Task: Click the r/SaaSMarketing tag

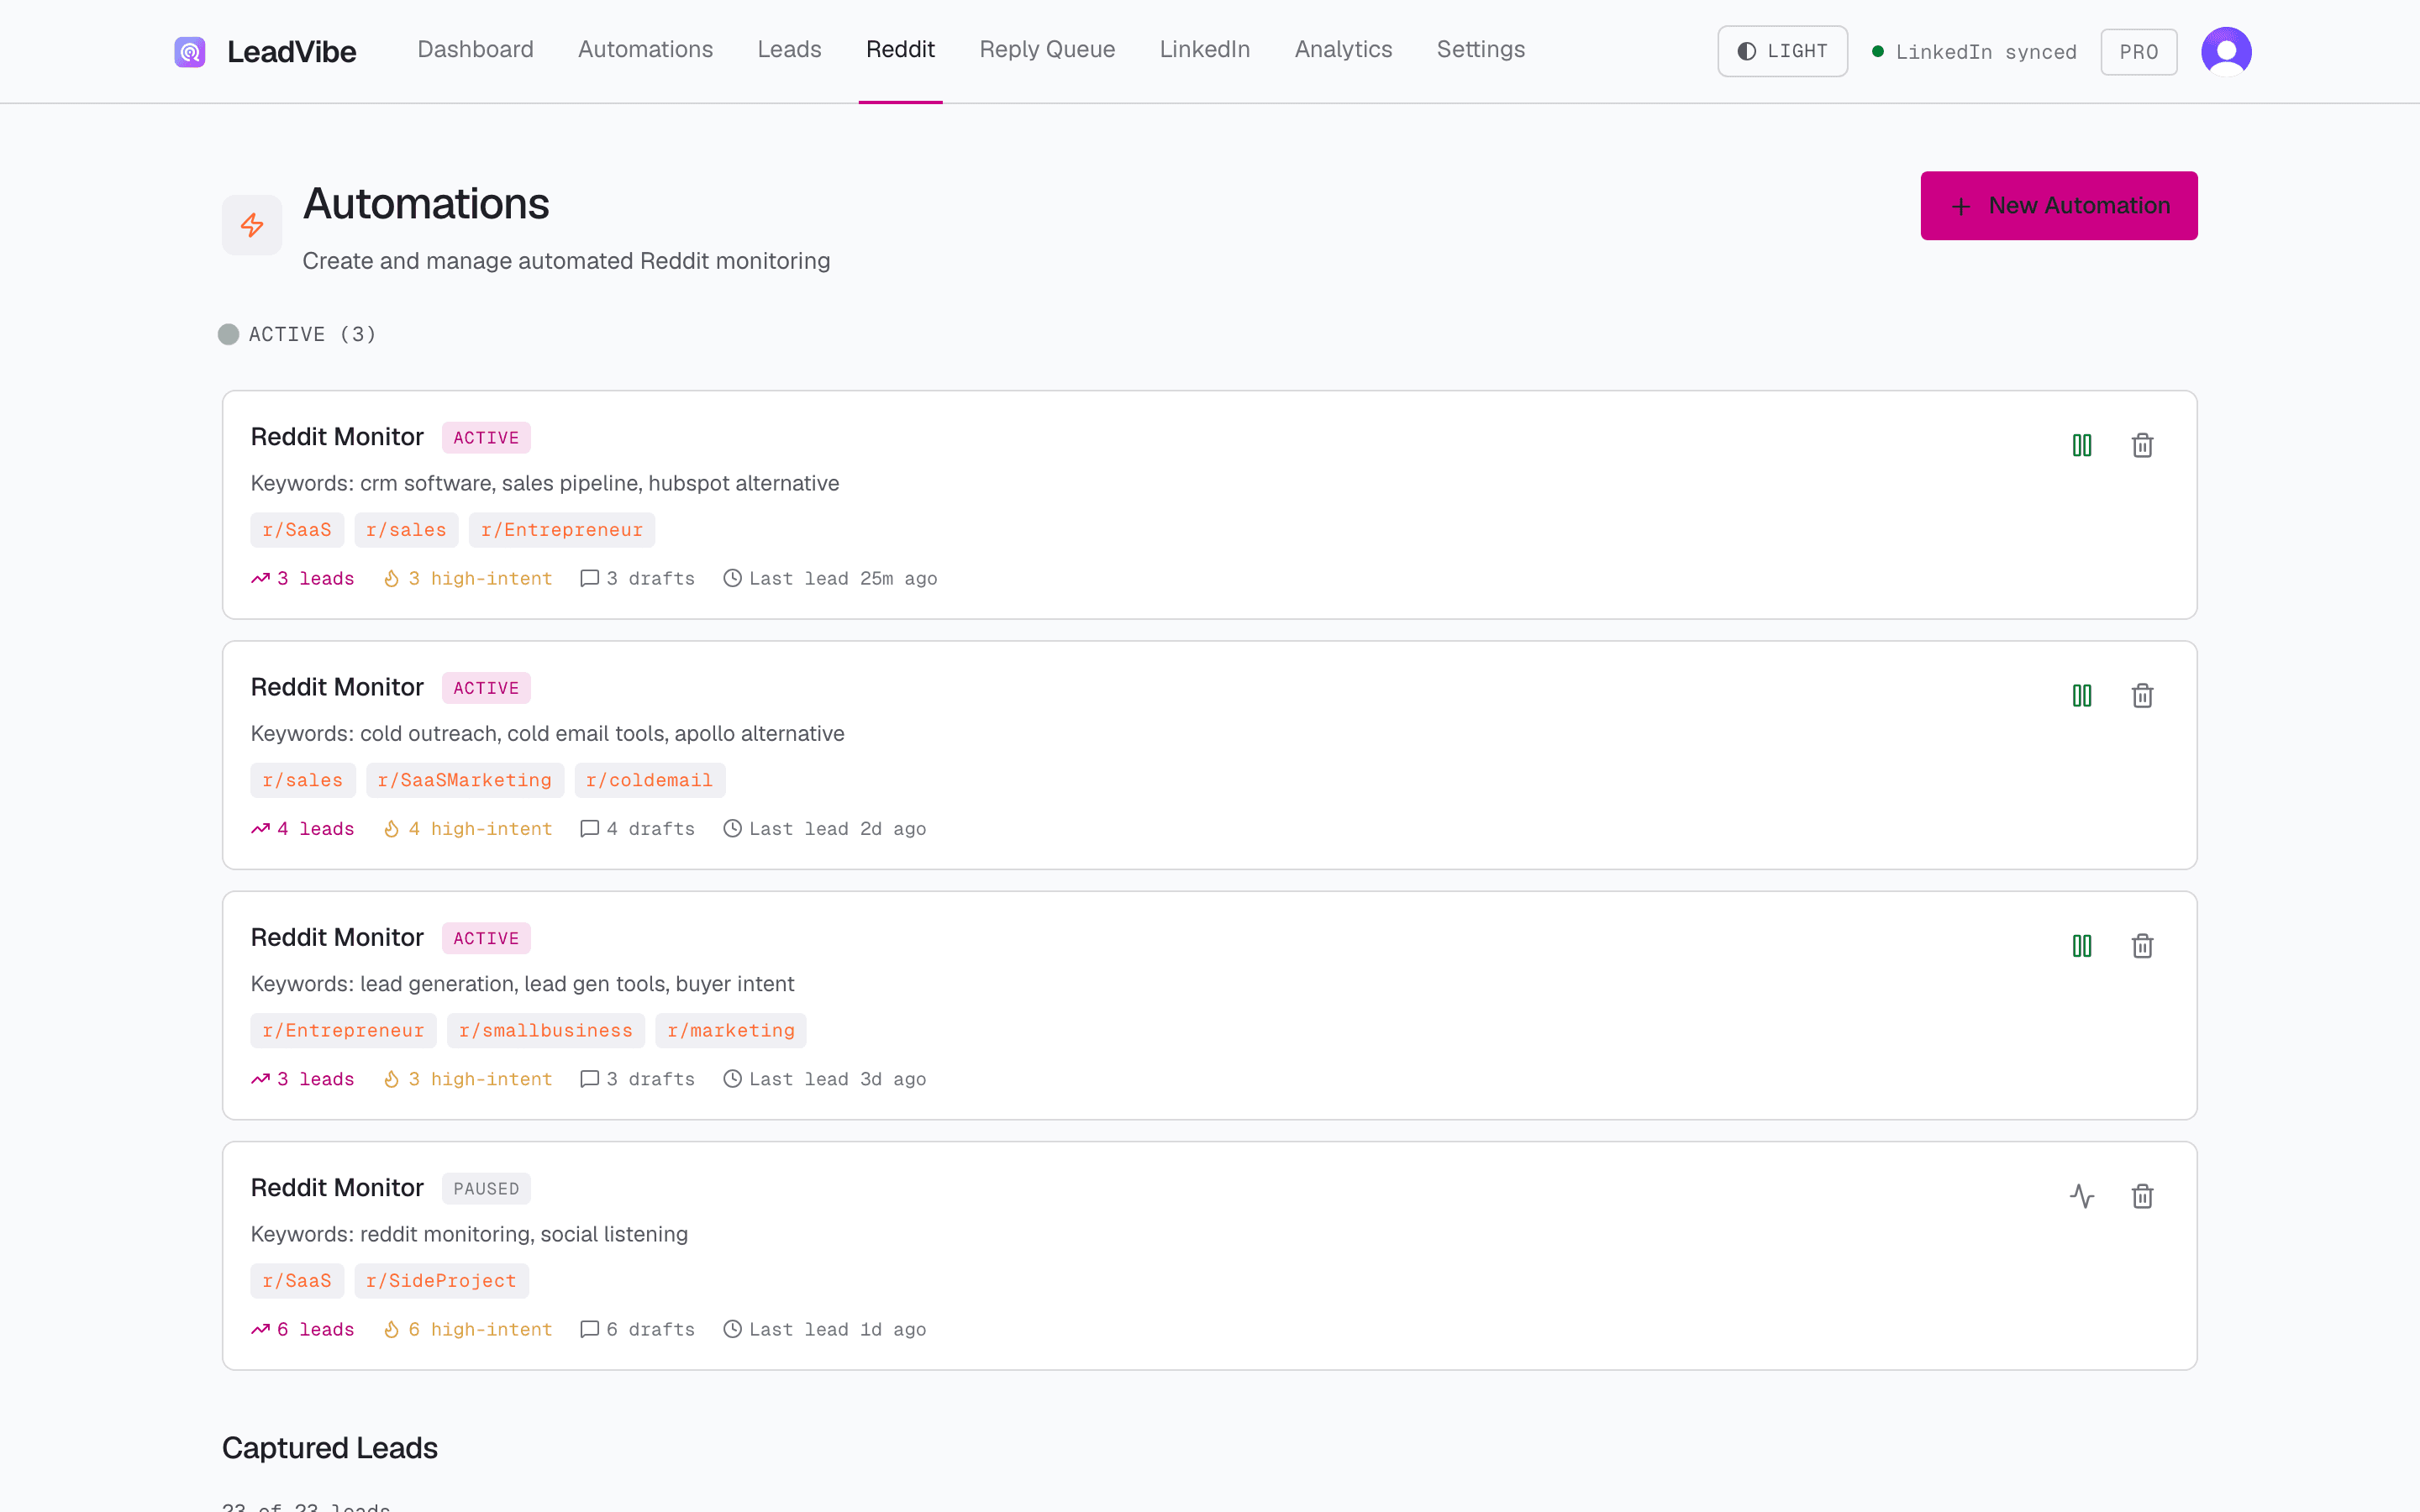Action: [465, 781]
